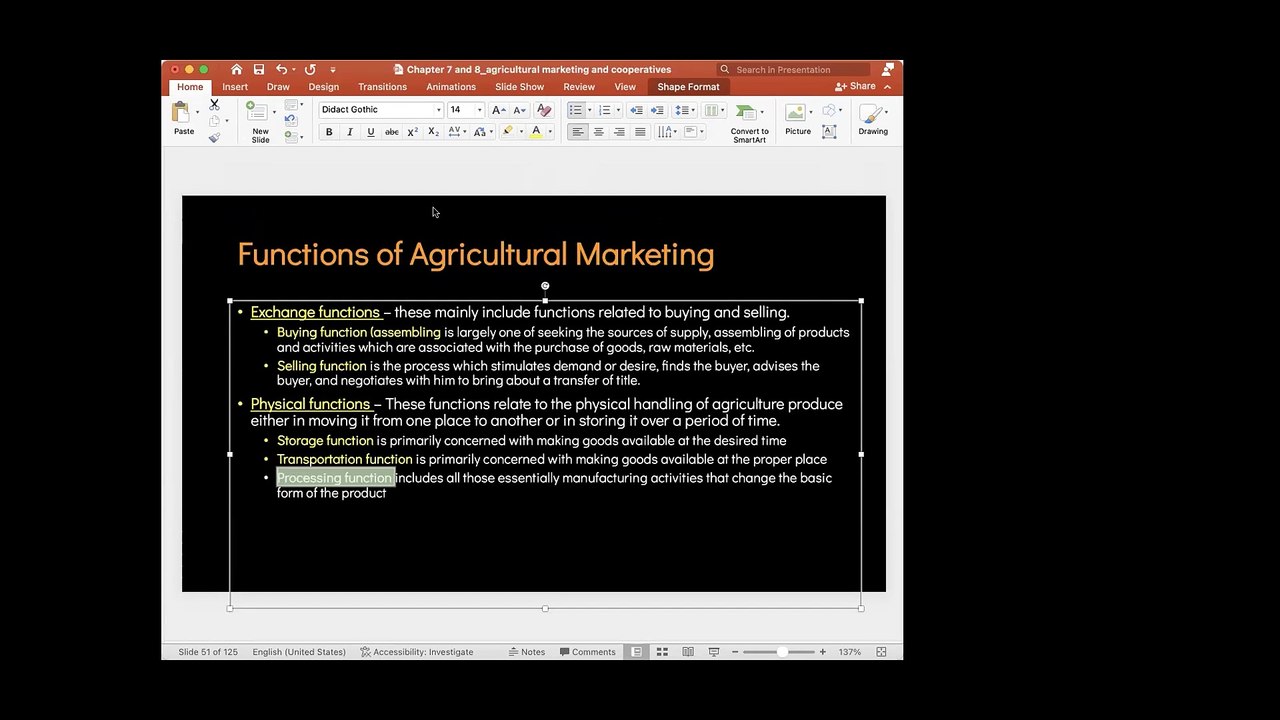Increase list indent level
Image resolution: width=1280 pixels, height=720 pixels.
pyautogui.click(x=657, y=110)
